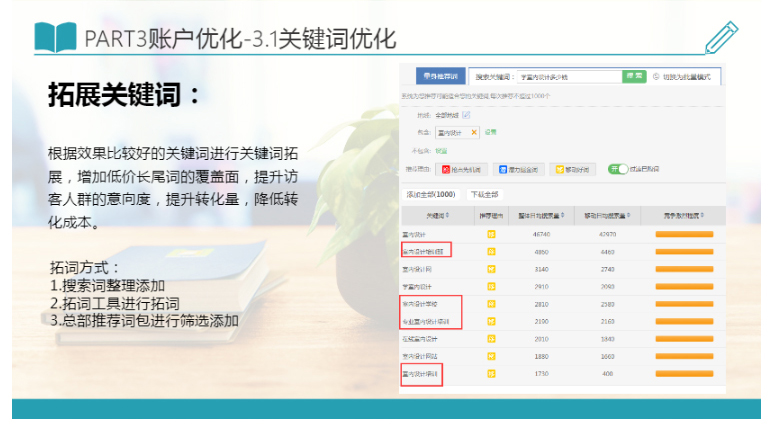Click the clock icon before 切换为批量模式
Screen dimensions: 775x424
[x=656, y=76]
